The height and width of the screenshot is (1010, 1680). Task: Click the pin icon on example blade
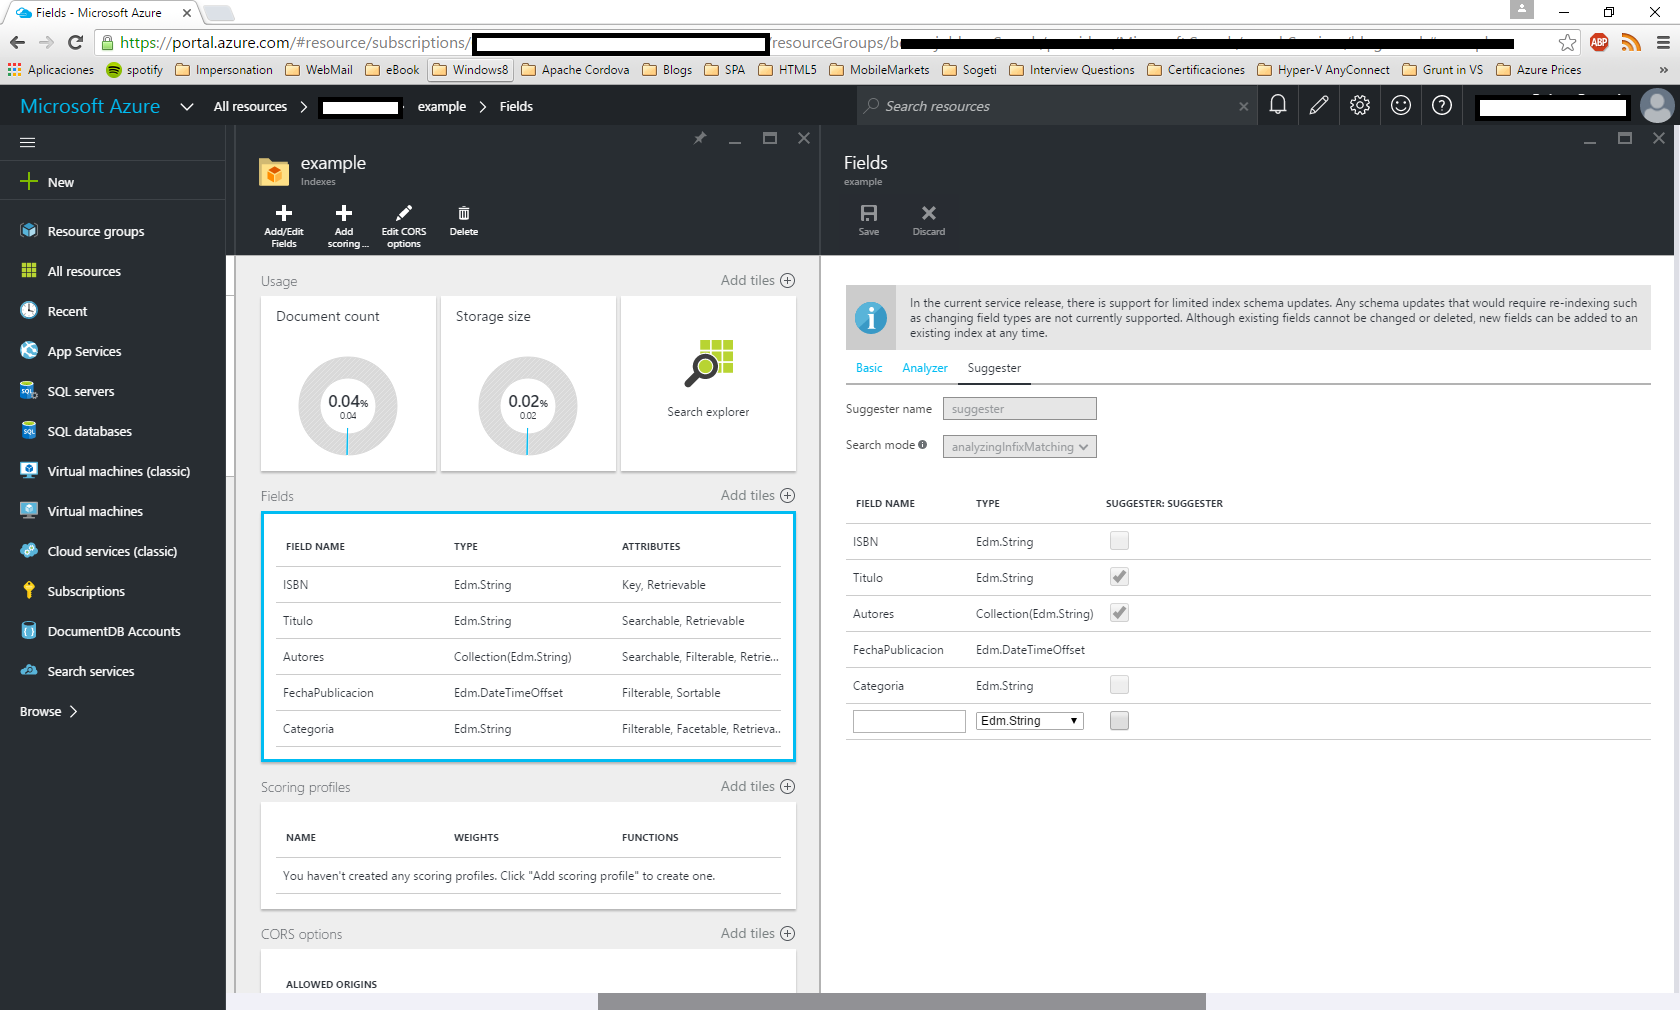click(700, 138)
